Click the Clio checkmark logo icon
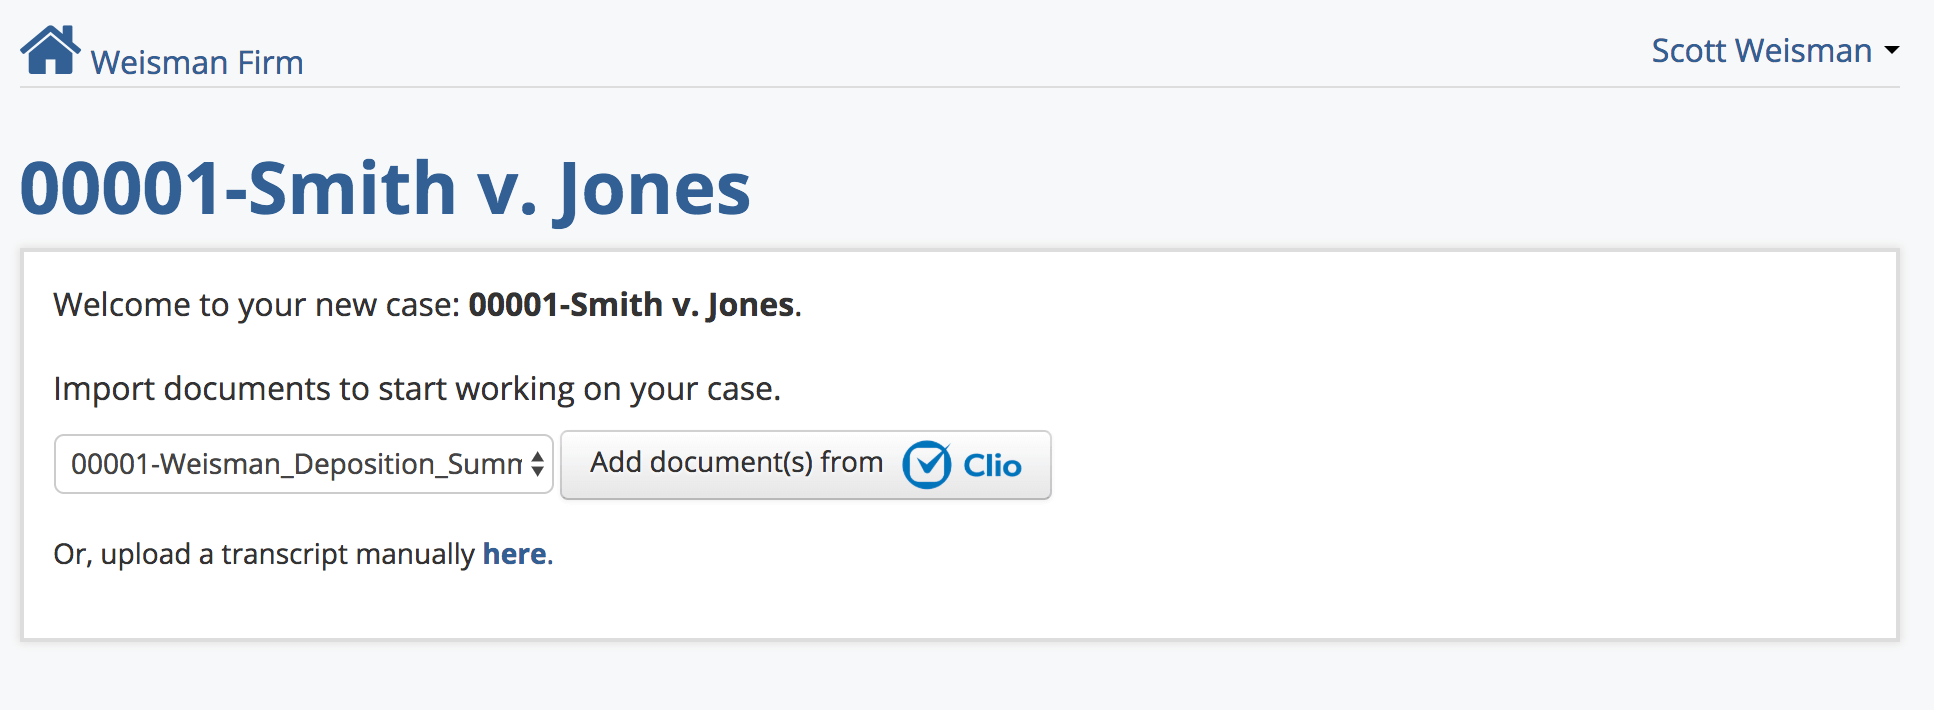 pos(926,465)
